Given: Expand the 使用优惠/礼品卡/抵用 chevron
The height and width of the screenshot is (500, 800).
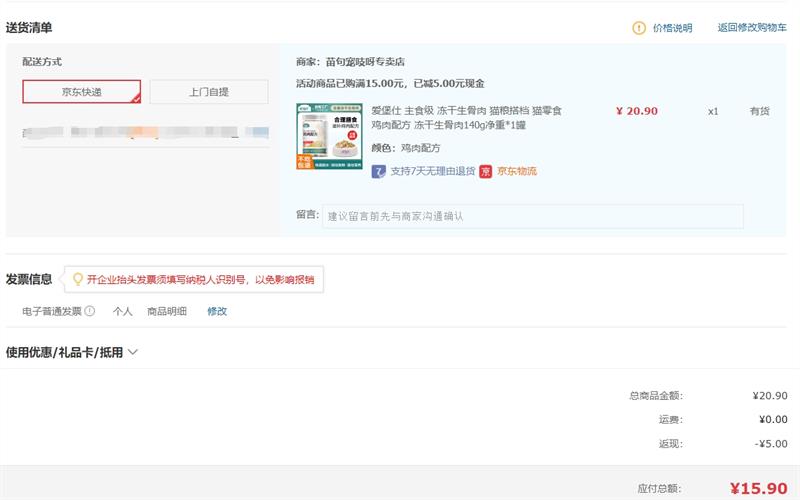Looking at the screenshot, I should coord(133,352).
